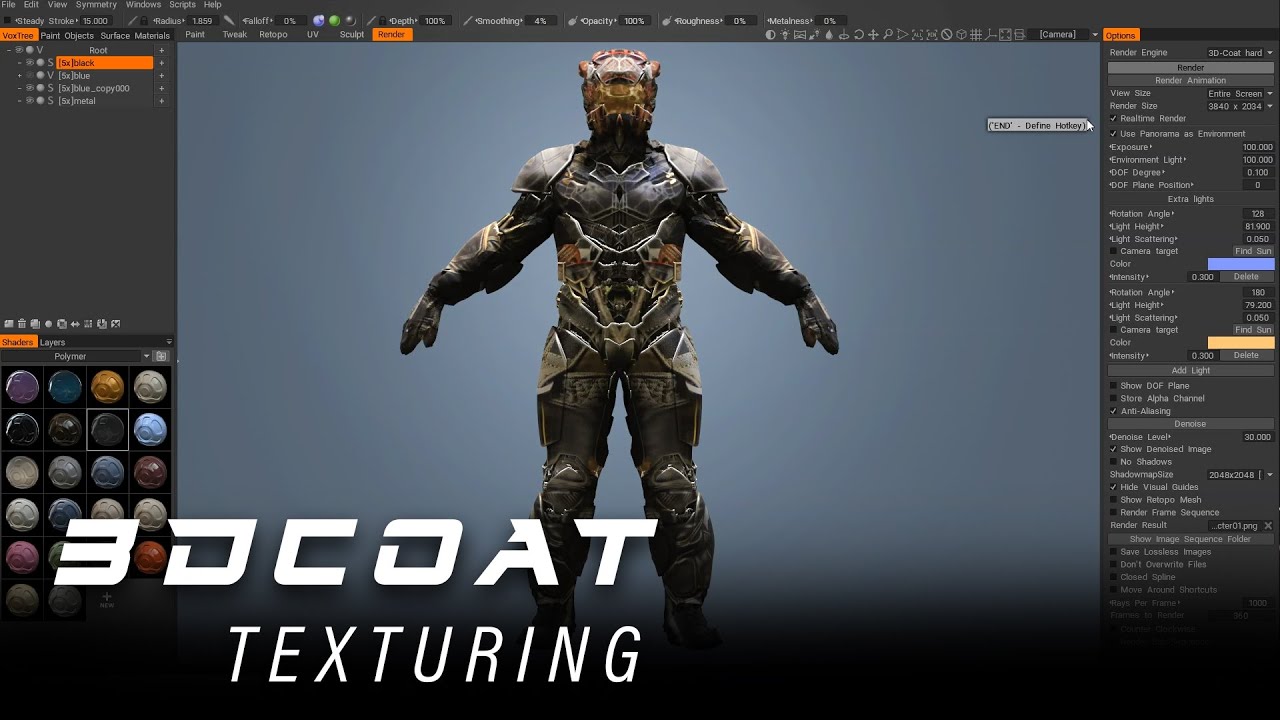The image size is (1280, 720).
Task: Toggle Realtime Render checkbox
Action: [1113, 118]
